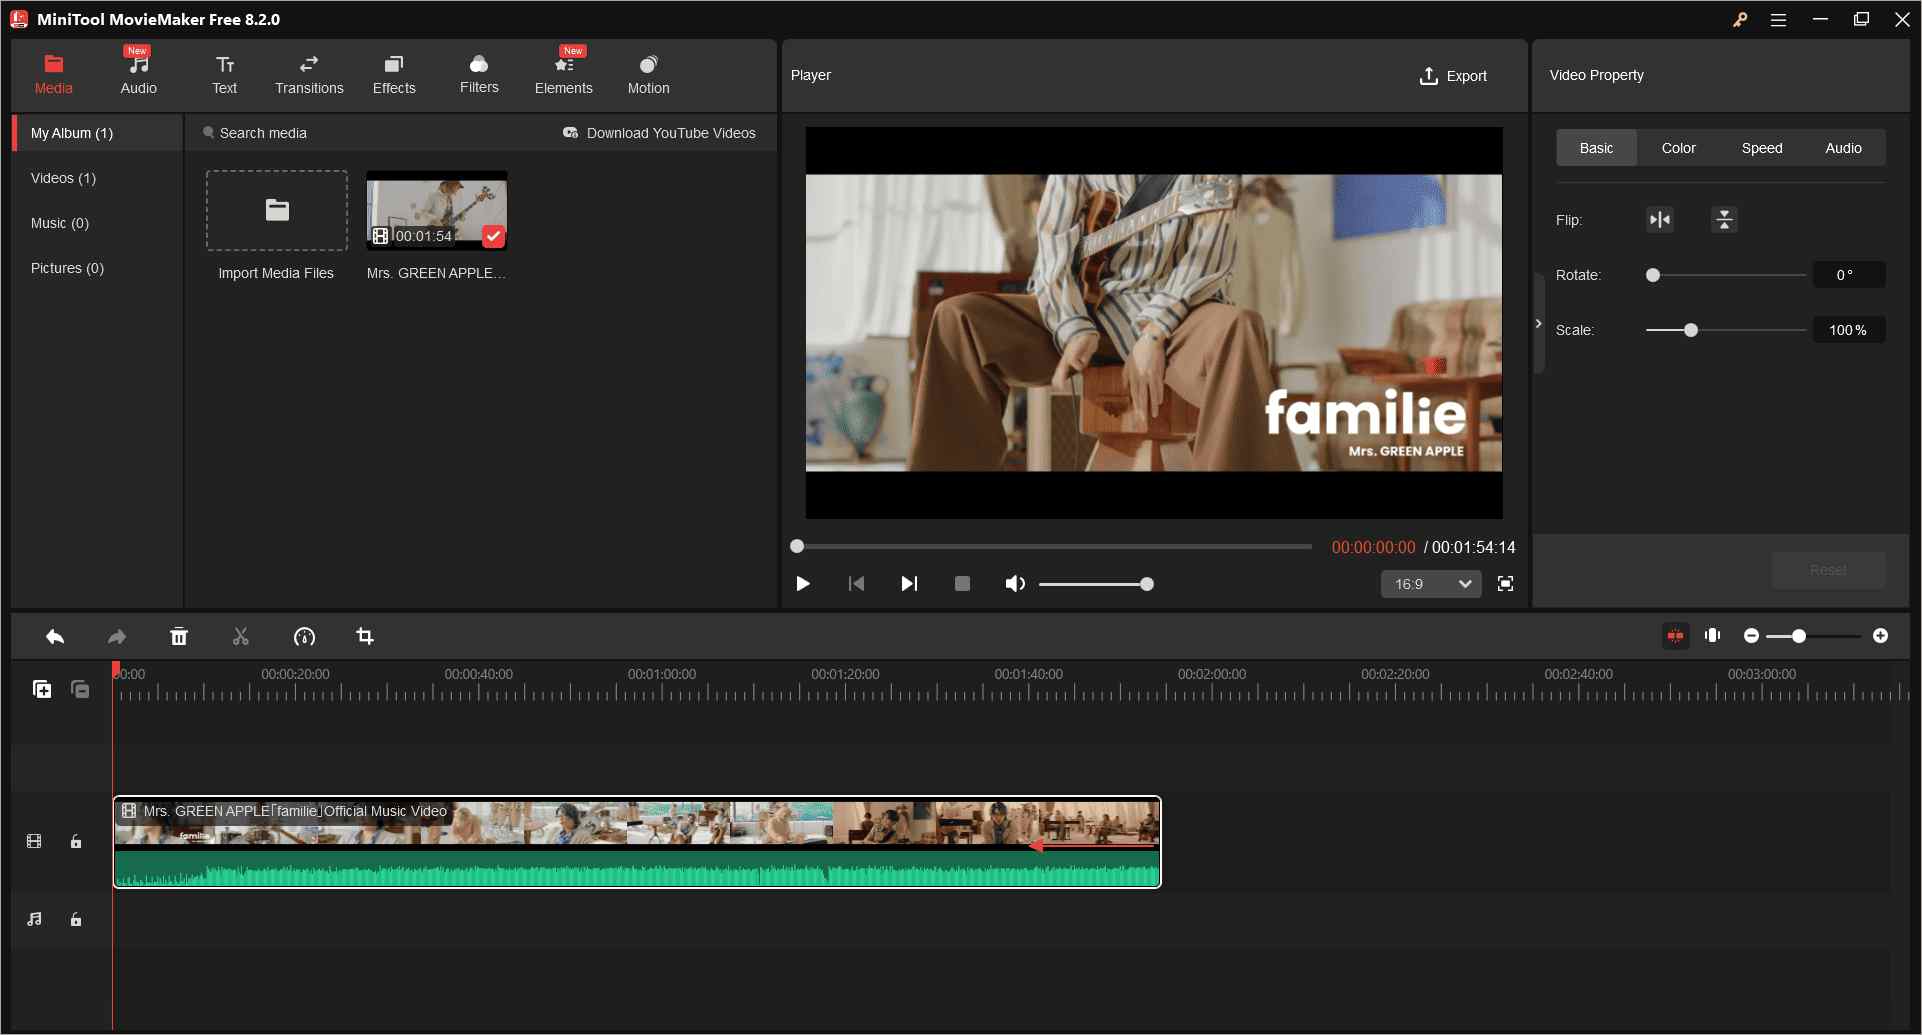1922x1035 pixels.
Task: Adjust the Scale slider
Action: click(x=1726, y=330)
